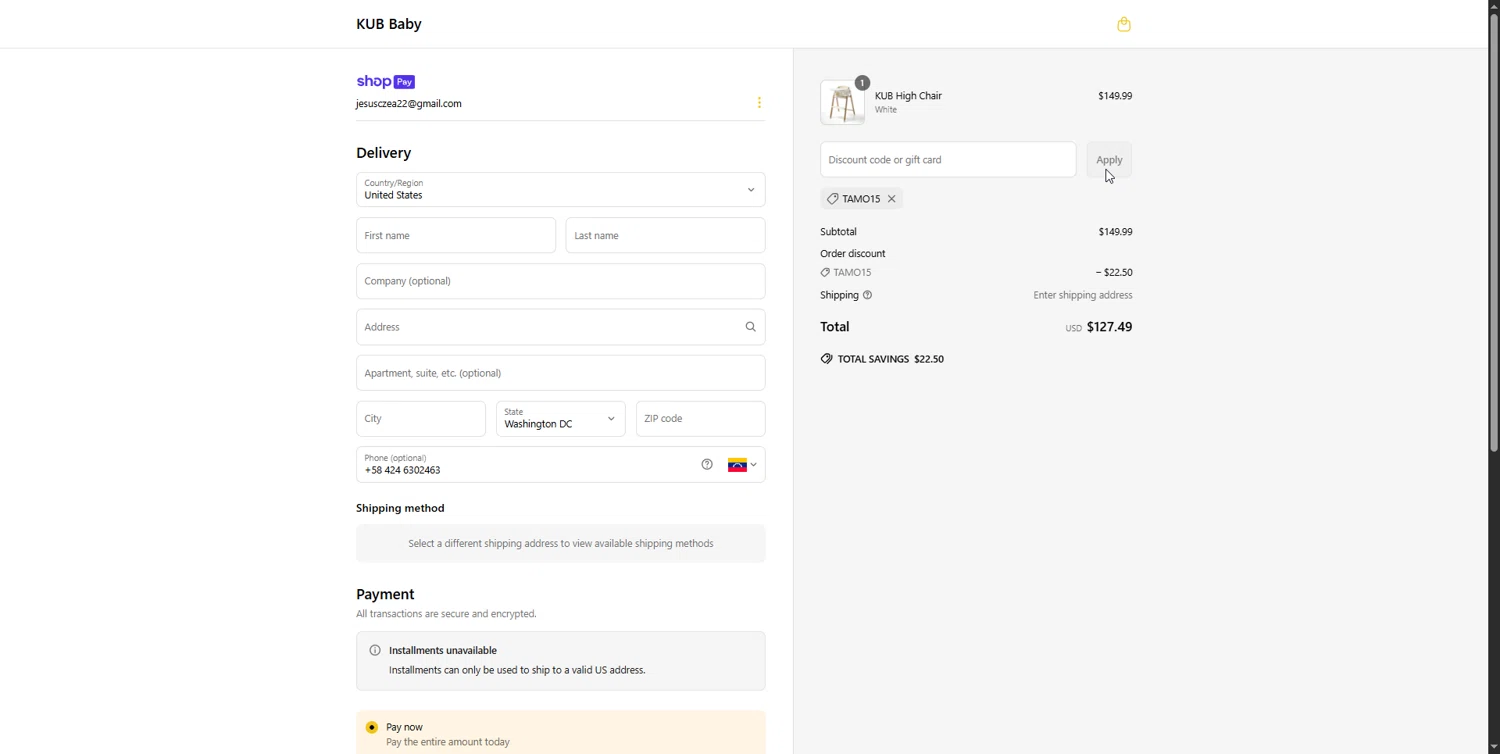Click the Apply discount button

[x=1109, y=160]
